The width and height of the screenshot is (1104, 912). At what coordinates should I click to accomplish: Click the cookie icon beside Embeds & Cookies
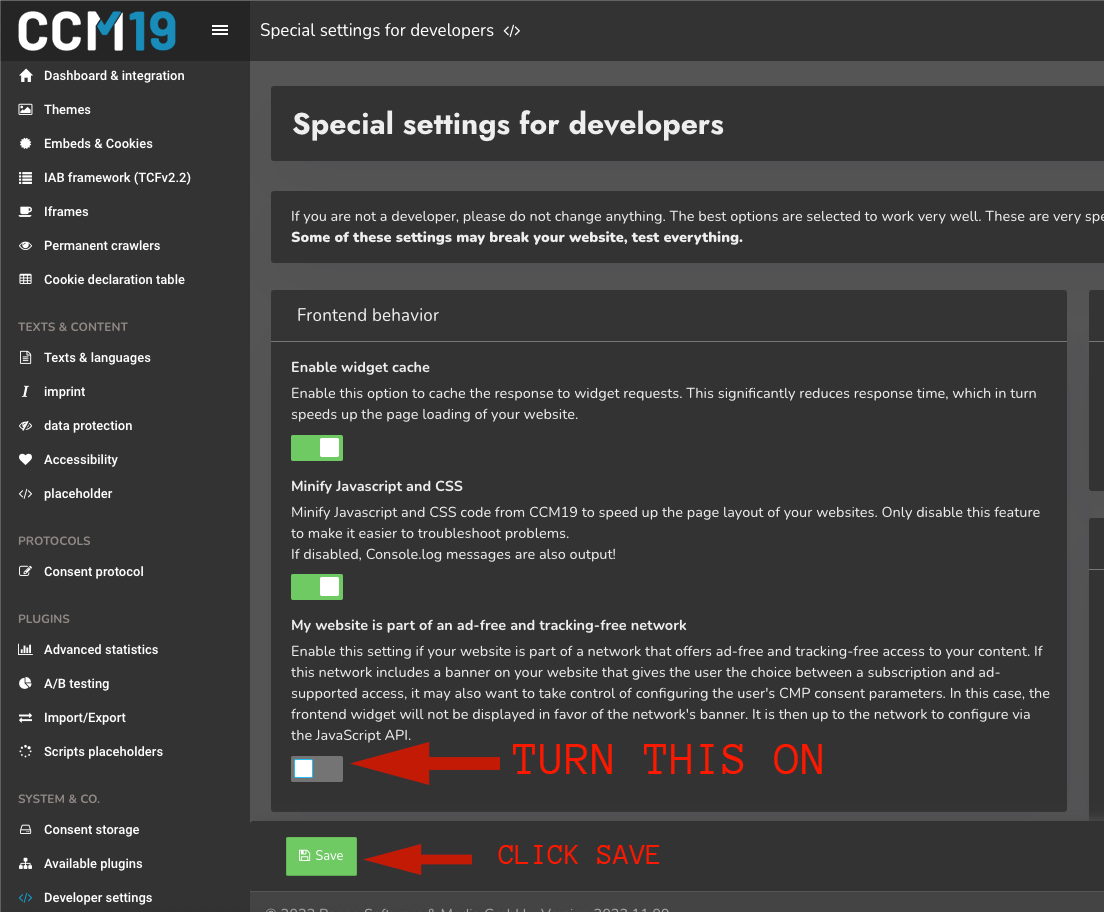tap(25, 144)
